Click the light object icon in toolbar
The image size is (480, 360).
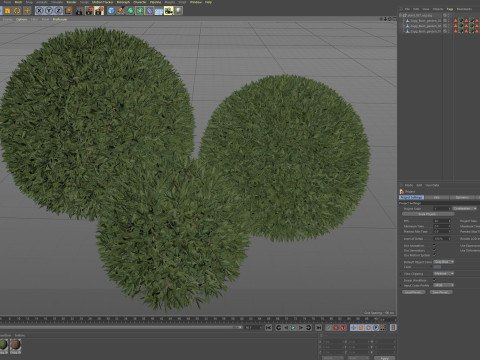coord(178,11)
